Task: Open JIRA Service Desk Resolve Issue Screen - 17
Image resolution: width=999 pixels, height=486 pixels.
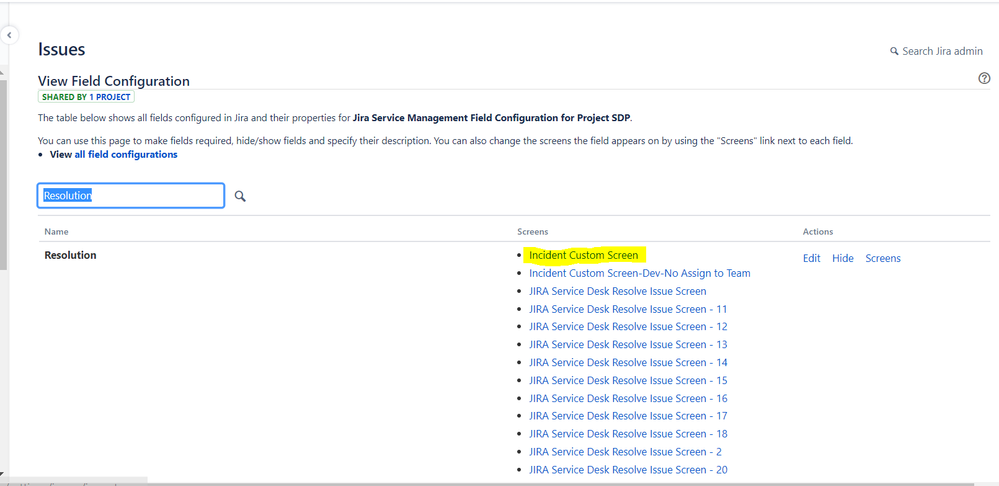Action: click(628, 416)
